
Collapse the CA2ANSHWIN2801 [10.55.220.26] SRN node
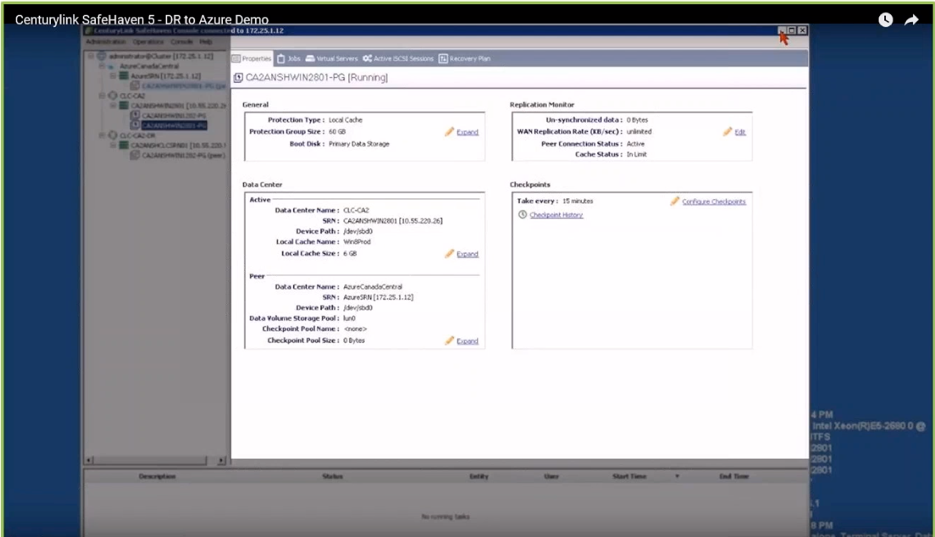113,105
